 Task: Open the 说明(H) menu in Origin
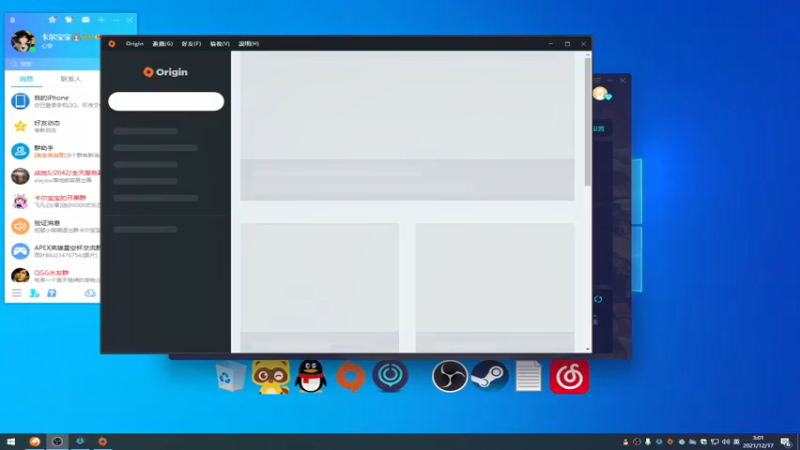click(248, 44)
